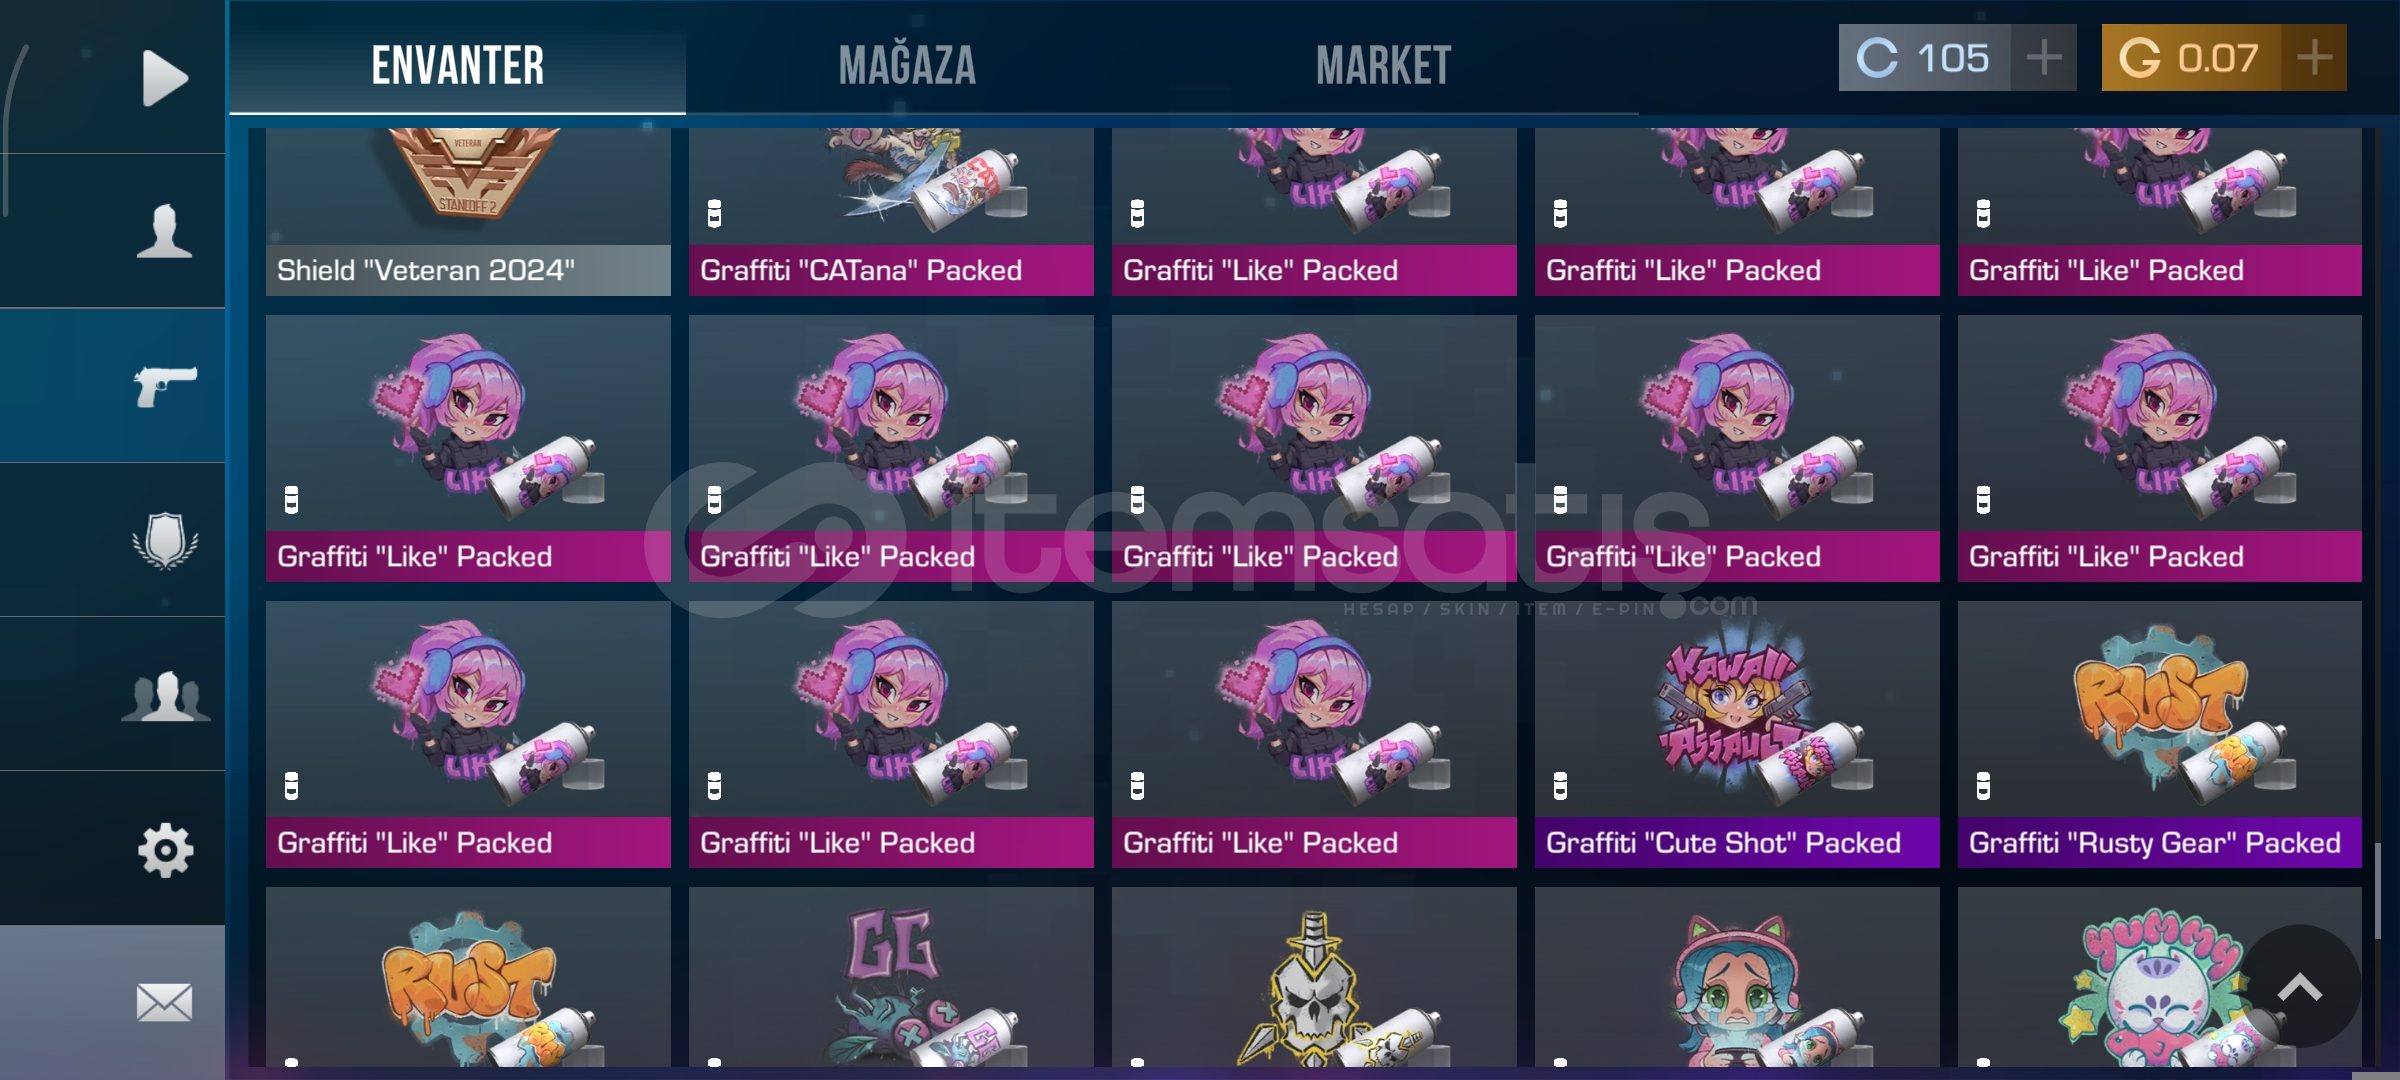Switch to the MARKET tab
This screenshot has width=2400, height=1080.
click(x=1383, y=66)
